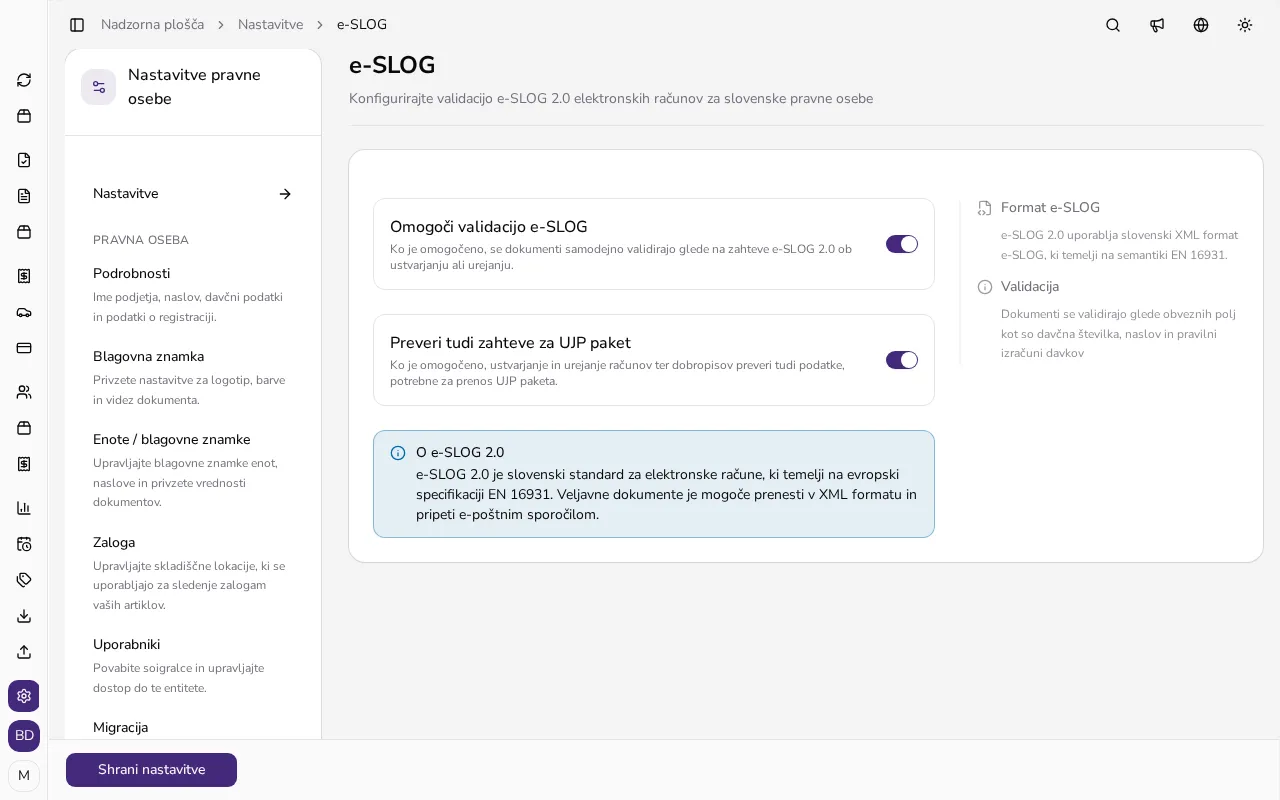The image size is (1280, 800).
Task: Open the document with checkmark icon
Action: (24, 160)
